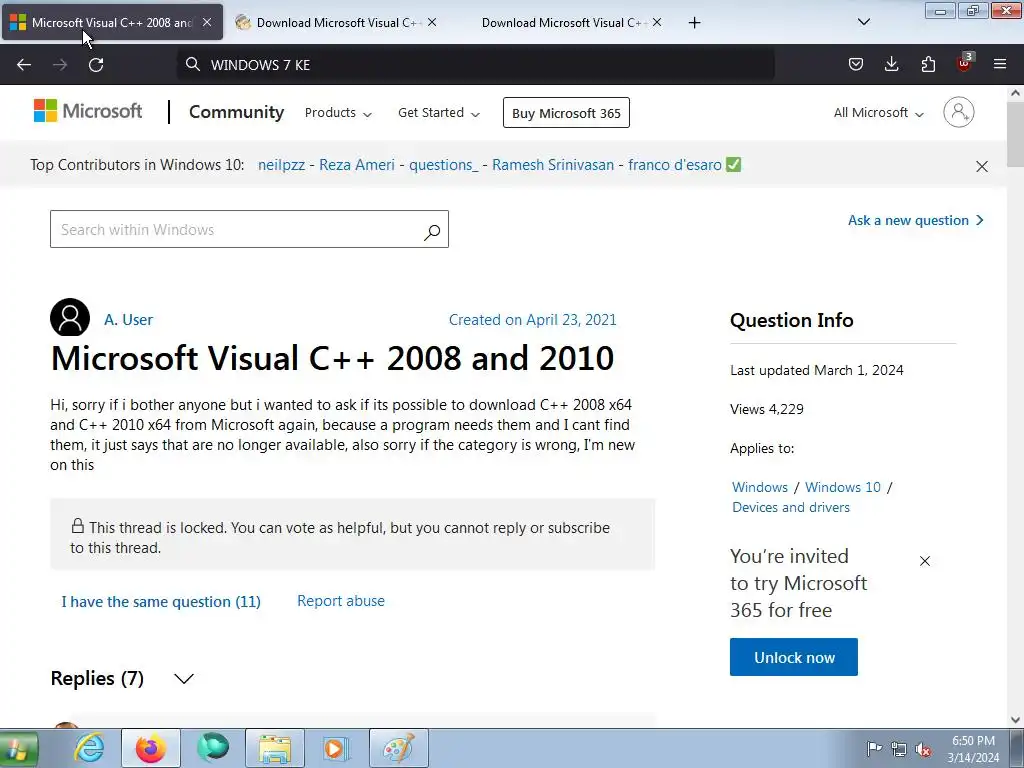Click the muted volume tray icon
Image resolution: width=1024 pixels, height=768 pixels.
923,750
